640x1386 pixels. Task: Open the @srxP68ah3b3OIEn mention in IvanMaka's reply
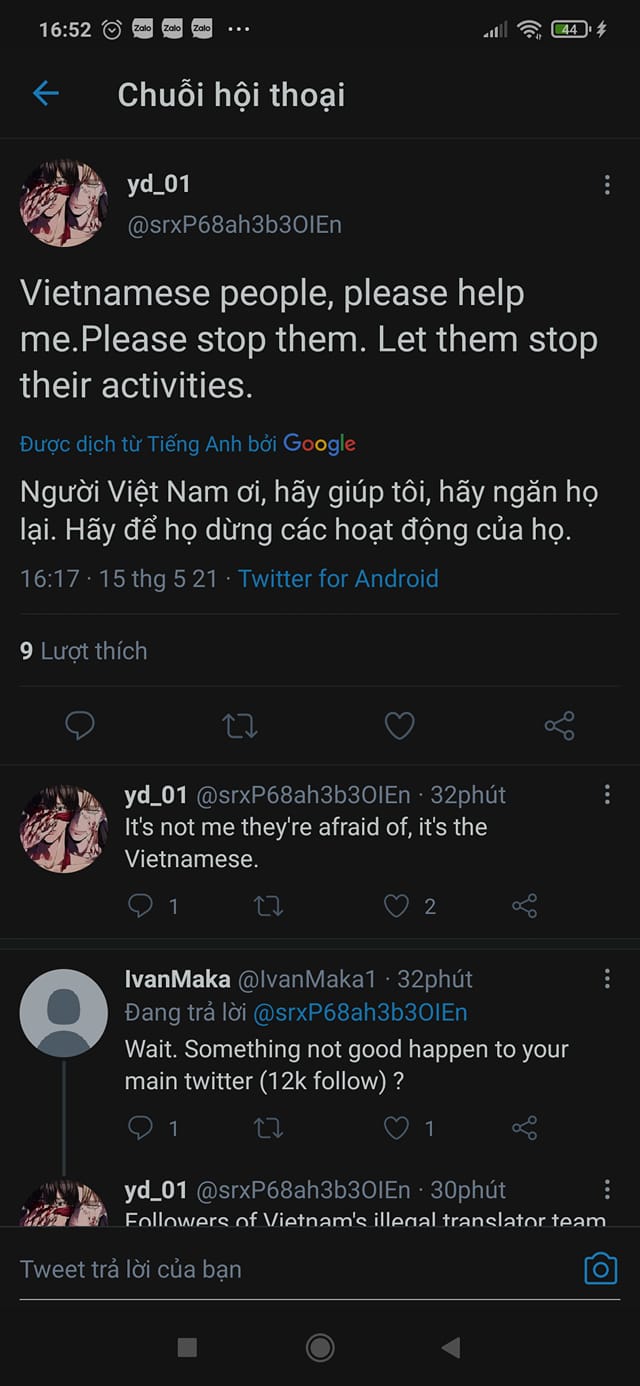click(360, 1013)
